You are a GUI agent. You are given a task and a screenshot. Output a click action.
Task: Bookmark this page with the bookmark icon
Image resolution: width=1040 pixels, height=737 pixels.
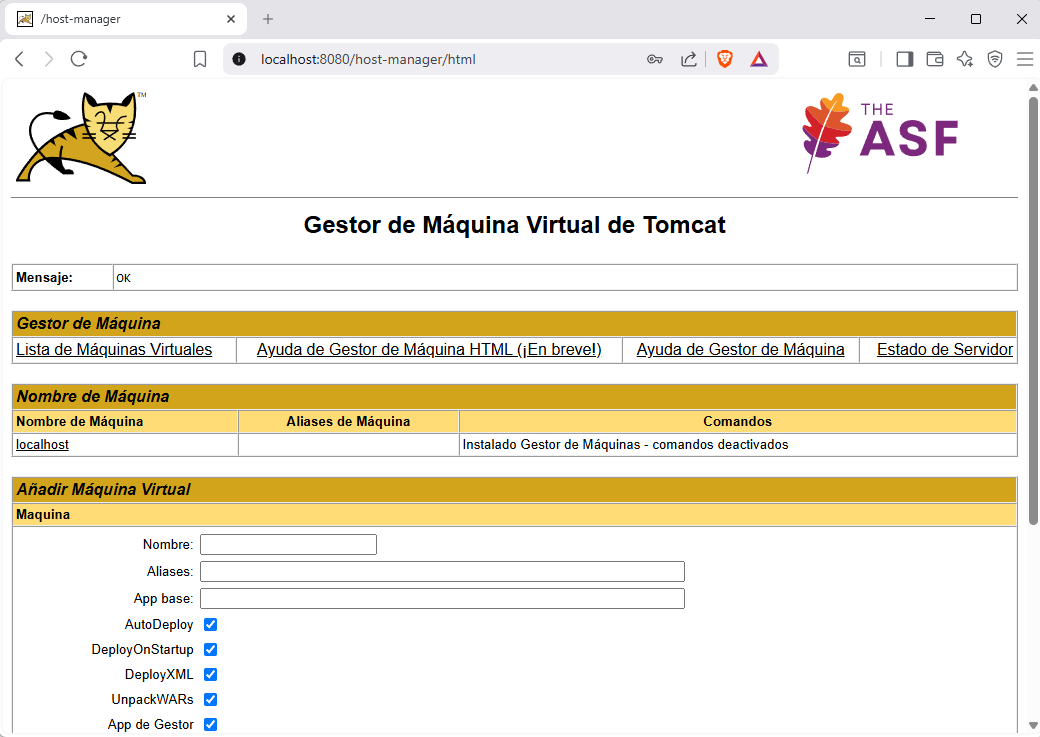click(200, 59)
